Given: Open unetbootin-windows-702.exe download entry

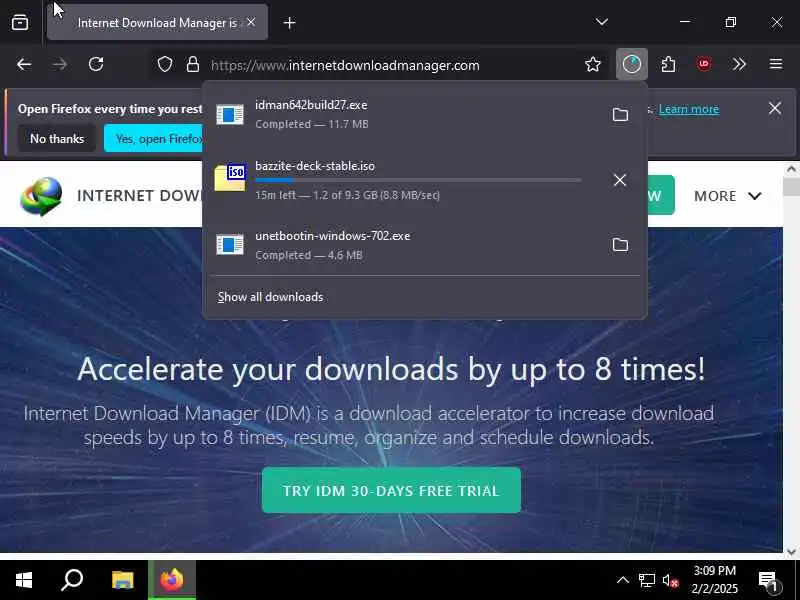Looking at the screenshot, I should pyautogui.click(x=402, y=245).
